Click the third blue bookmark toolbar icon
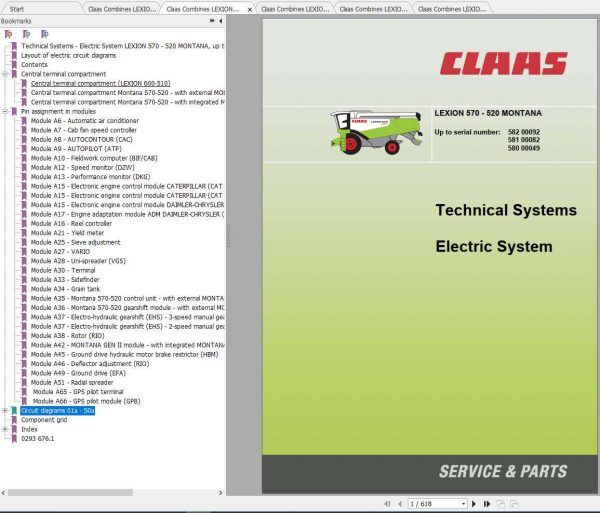Screen dimensions: 600x513 [x=45, y=34]
